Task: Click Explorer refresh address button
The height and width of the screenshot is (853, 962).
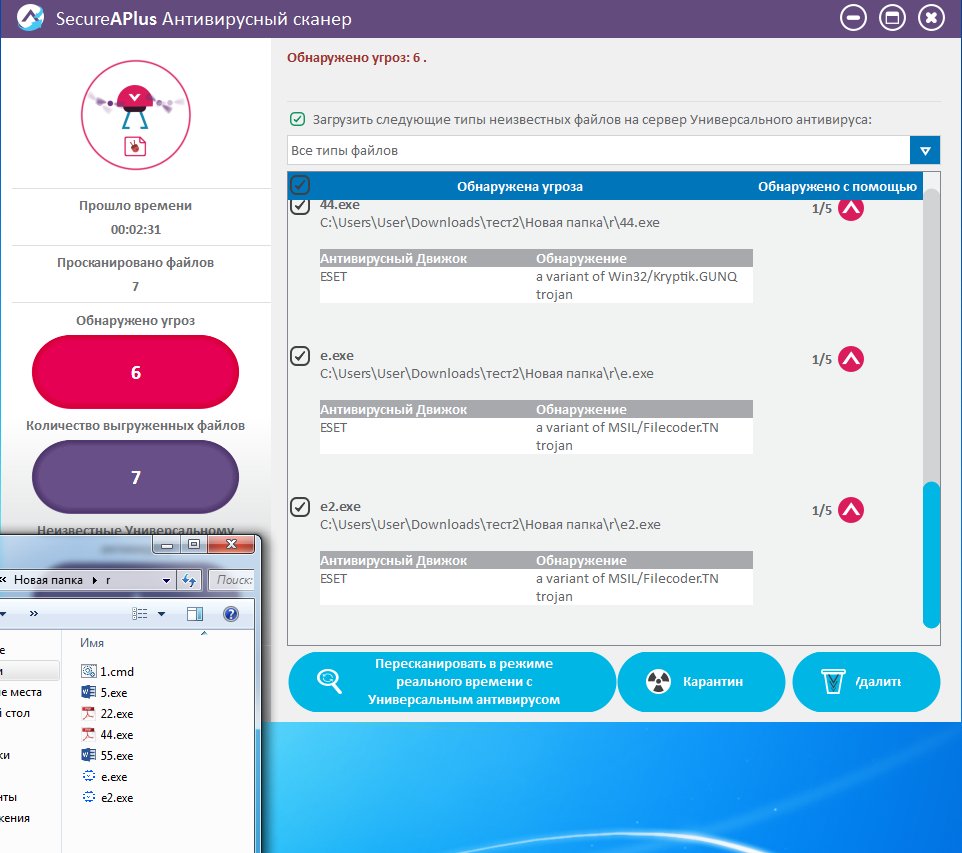Action: [189, 580]
